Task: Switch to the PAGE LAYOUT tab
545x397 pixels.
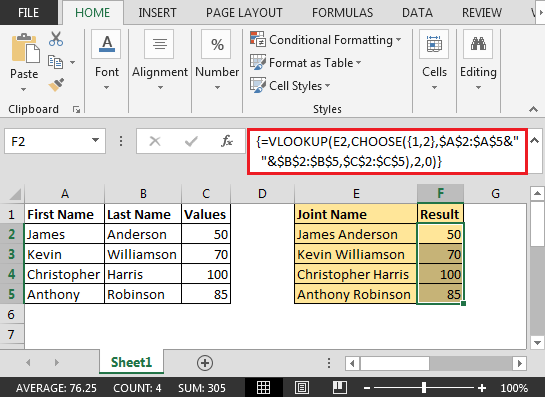Action: tap(244, 13)
